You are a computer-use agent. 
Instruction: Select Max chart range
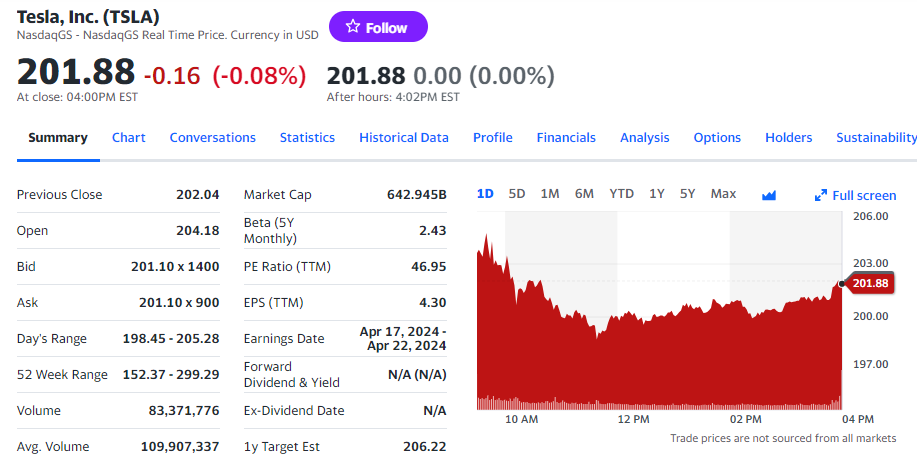(723, 194)
